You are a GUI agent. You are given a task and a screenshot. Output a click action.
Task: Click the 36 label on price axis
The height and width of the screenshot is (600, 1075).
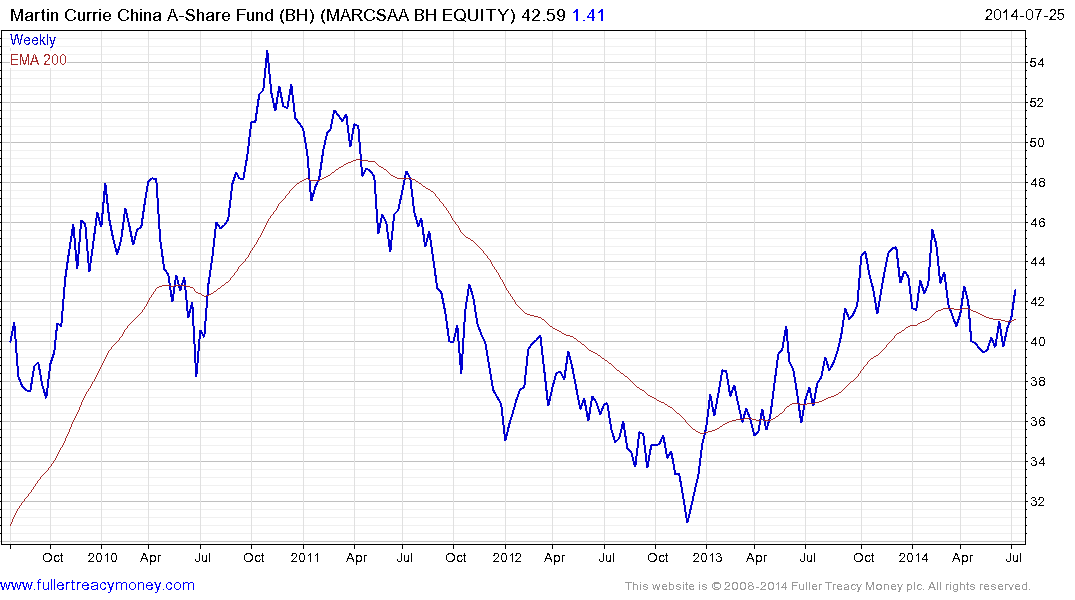(1037, 421)
